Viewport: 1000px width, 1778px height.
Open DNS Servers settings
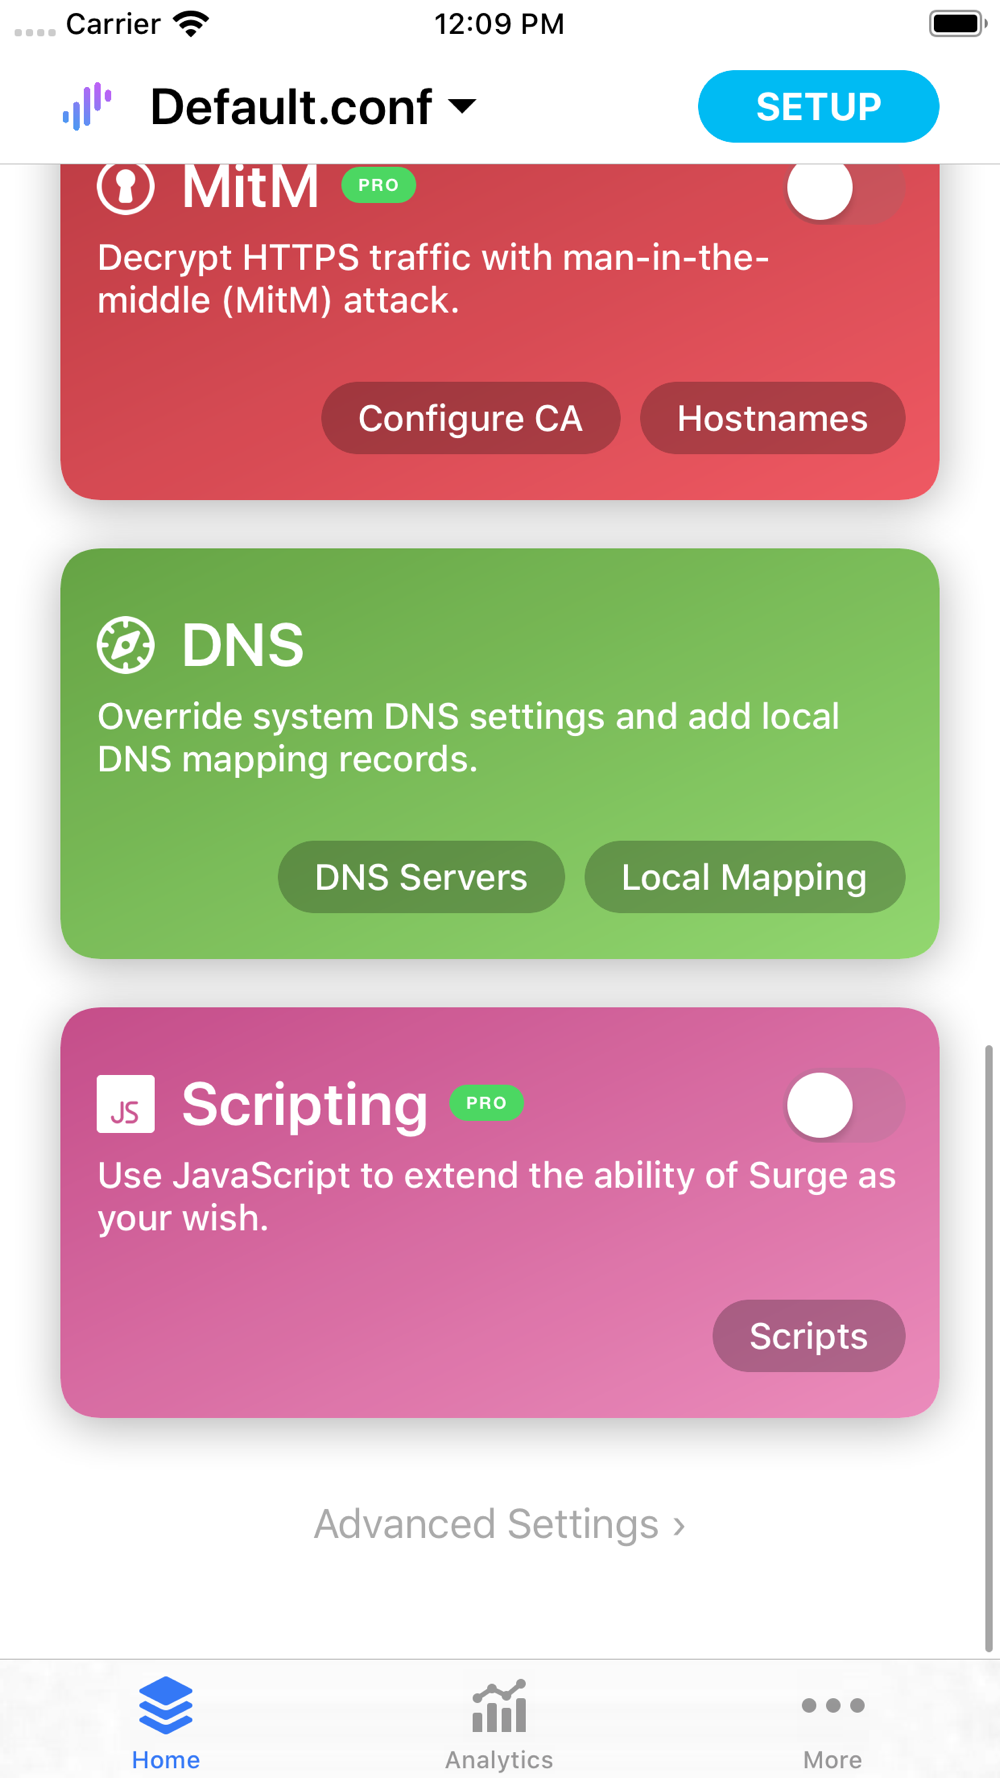[x=421, y=877]
